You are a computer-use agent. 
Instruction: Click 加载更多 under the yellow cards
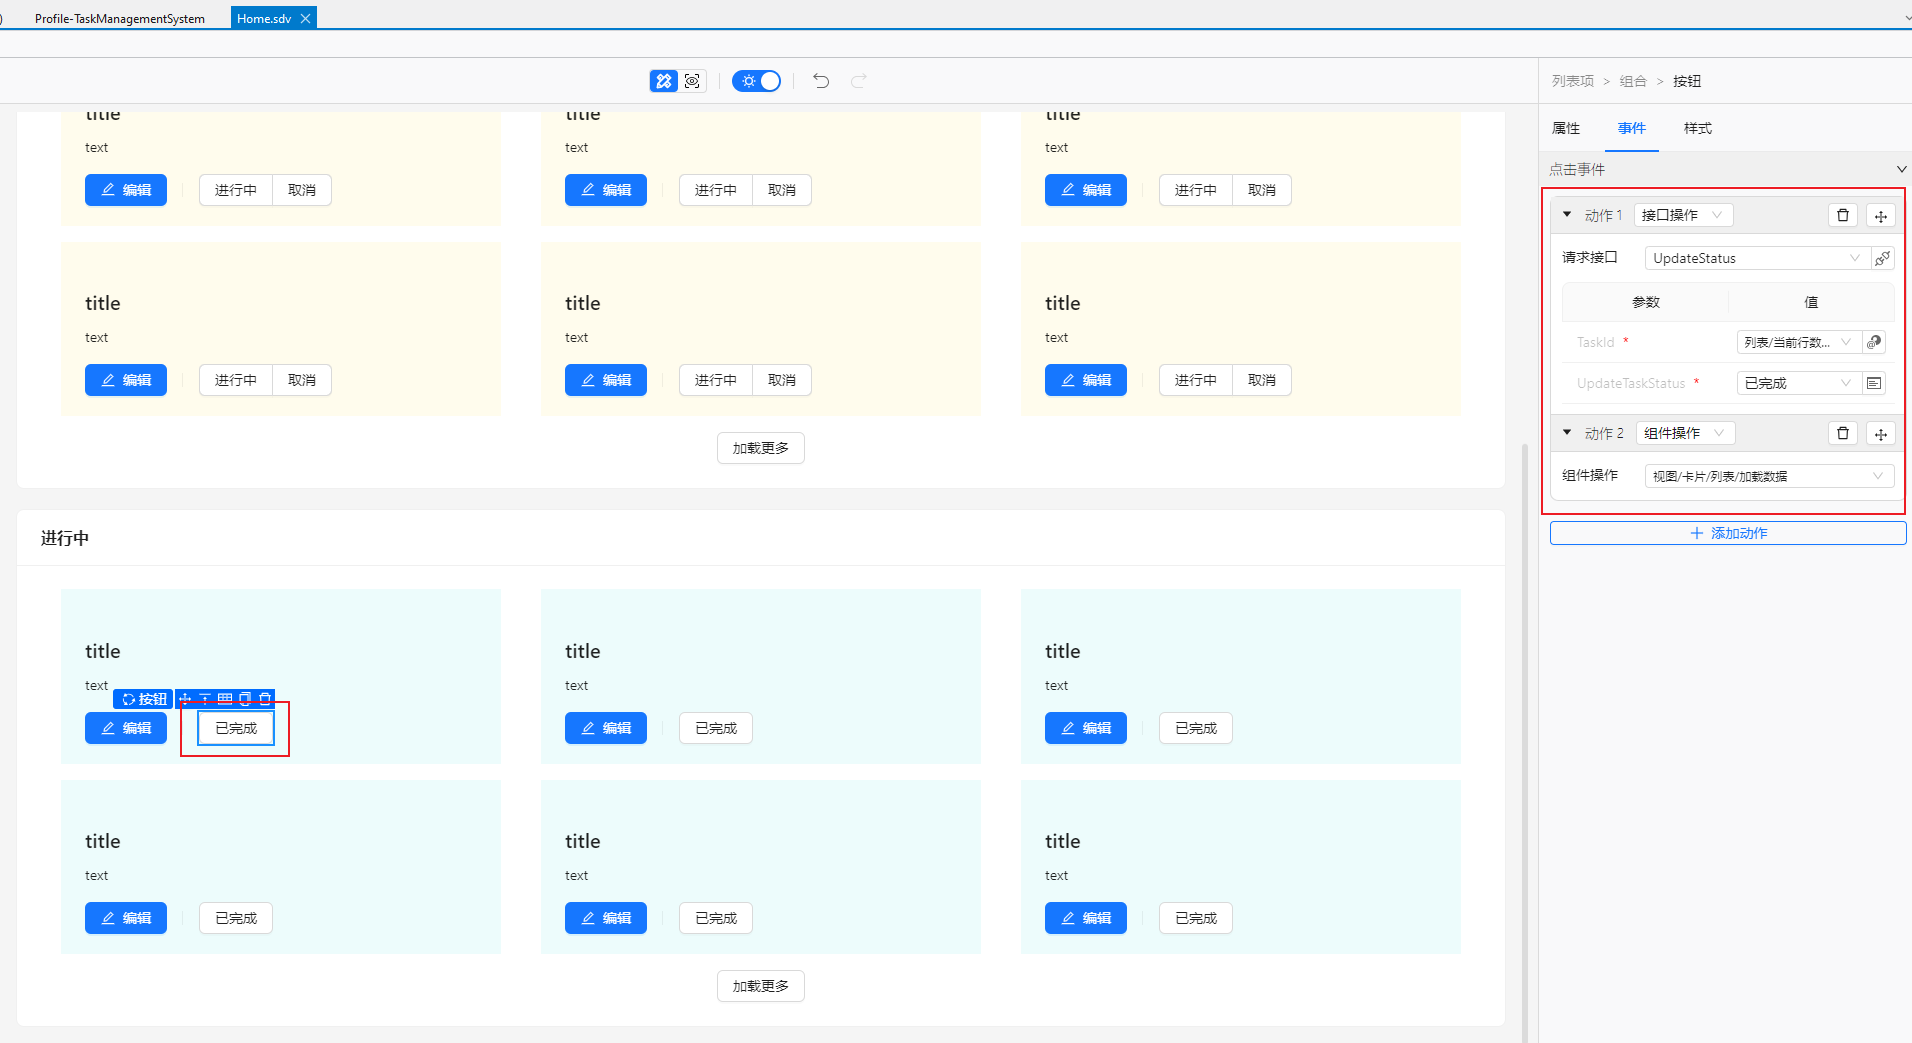(x=761, y=448)
